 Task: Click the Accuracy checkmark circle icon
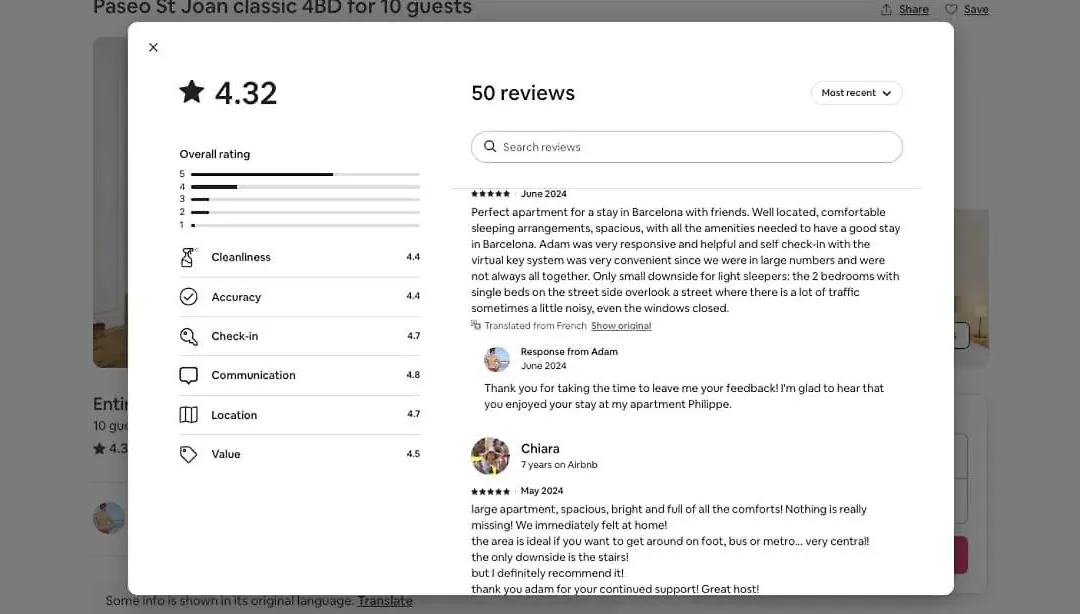pos(188,296)
